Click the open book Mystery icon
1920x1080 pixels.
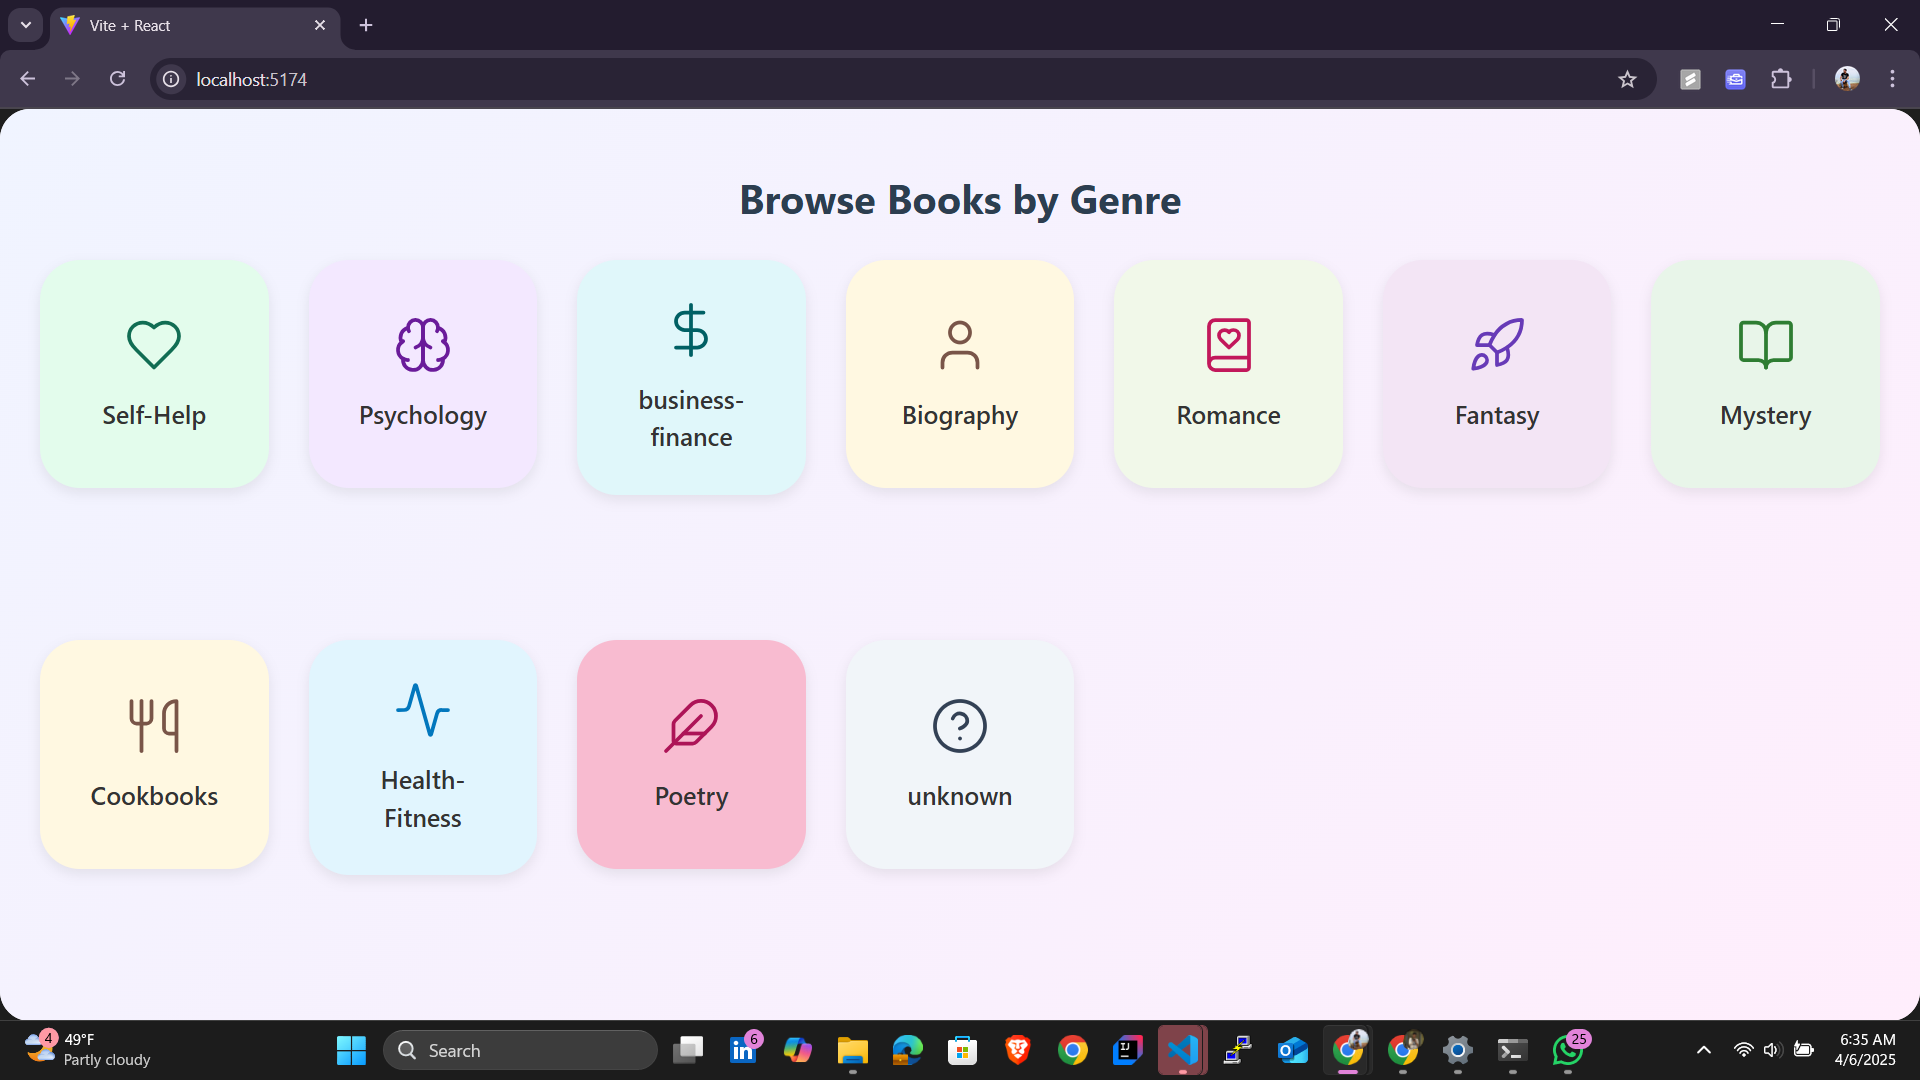(x=1765, y=345)
